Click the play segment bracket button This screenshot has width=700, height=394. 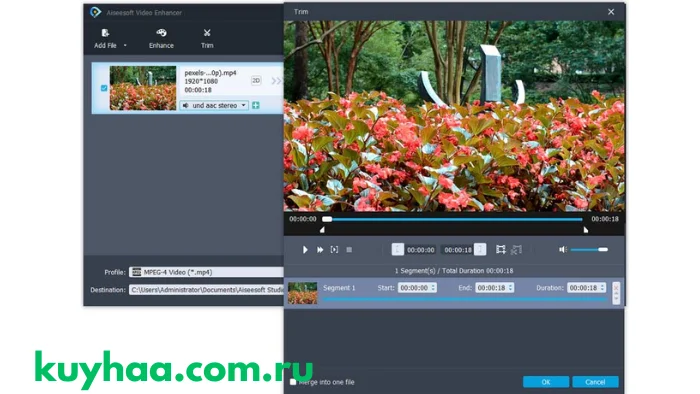pos(334,250)
